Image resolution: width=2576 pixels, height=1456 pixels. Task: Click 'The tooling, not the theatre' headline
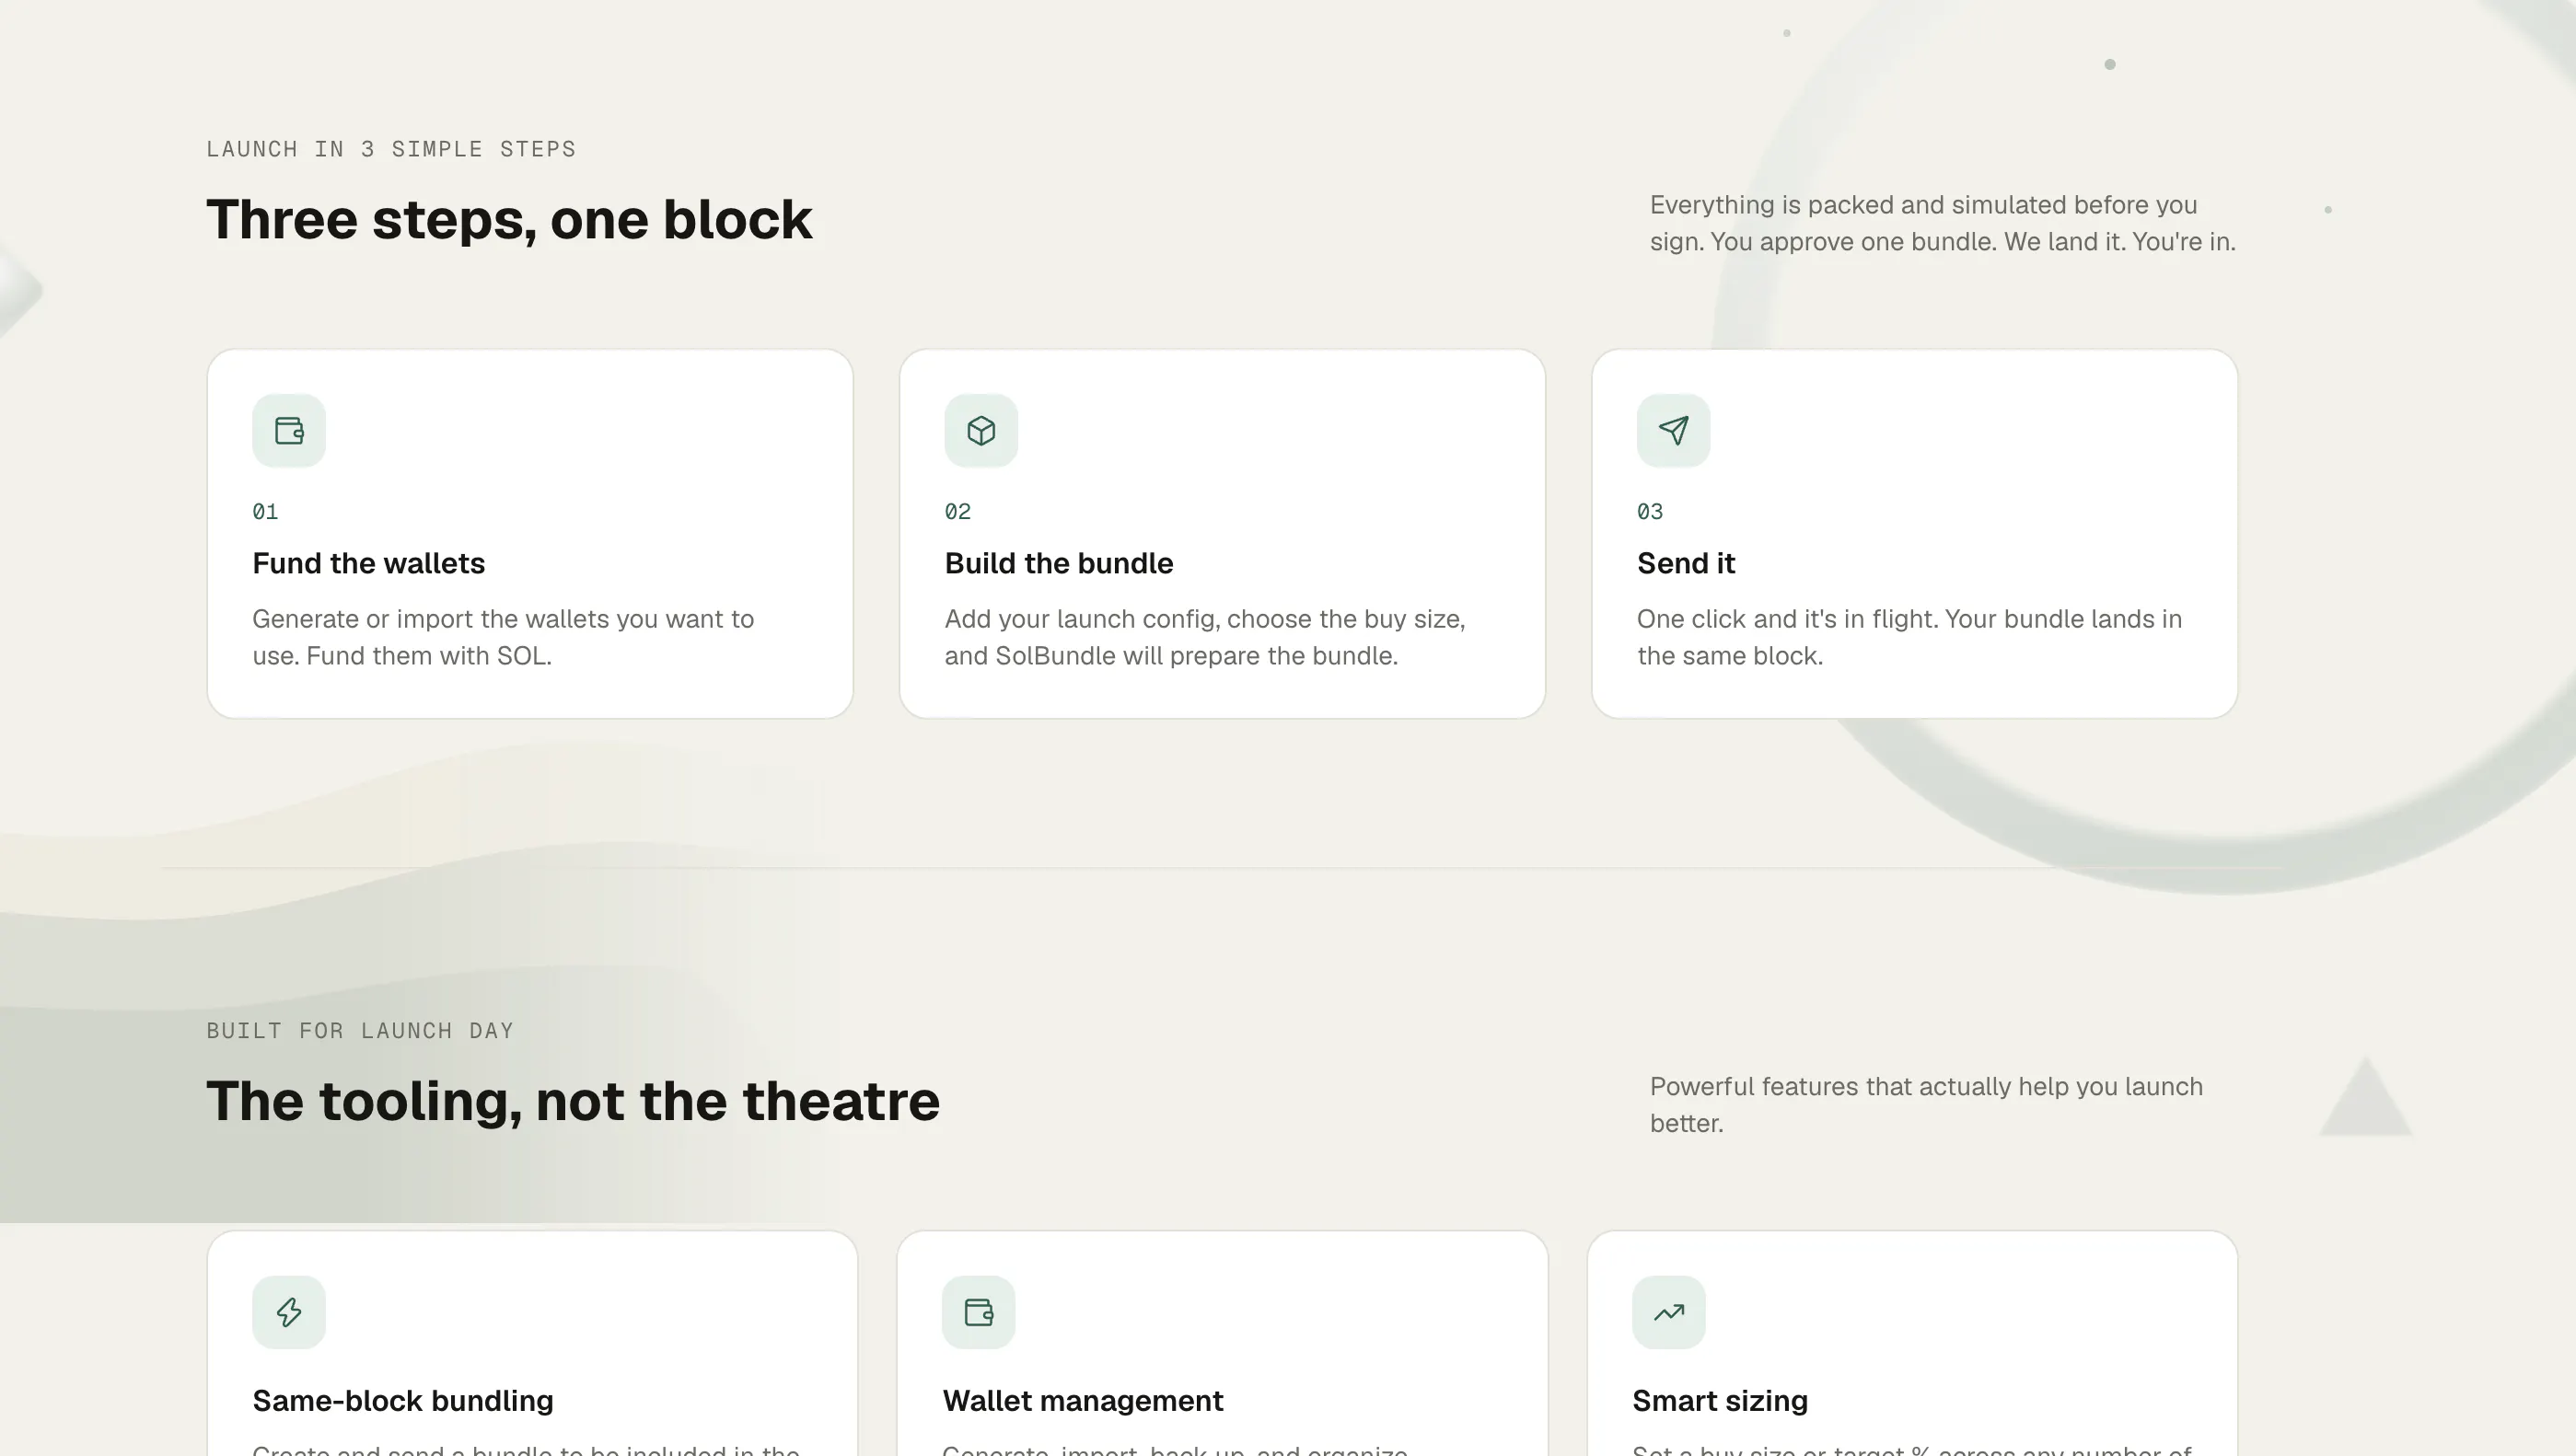coord(573,1100)
